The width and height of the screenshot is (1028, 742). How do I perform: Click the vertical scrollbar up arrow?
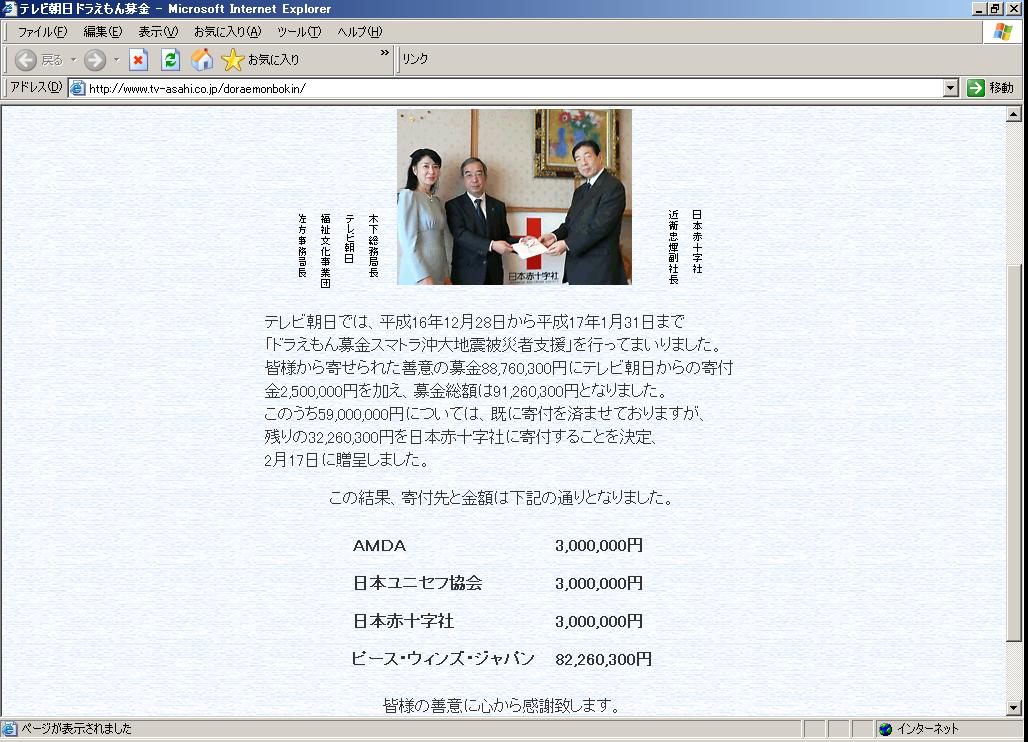tap(1014, 114)
